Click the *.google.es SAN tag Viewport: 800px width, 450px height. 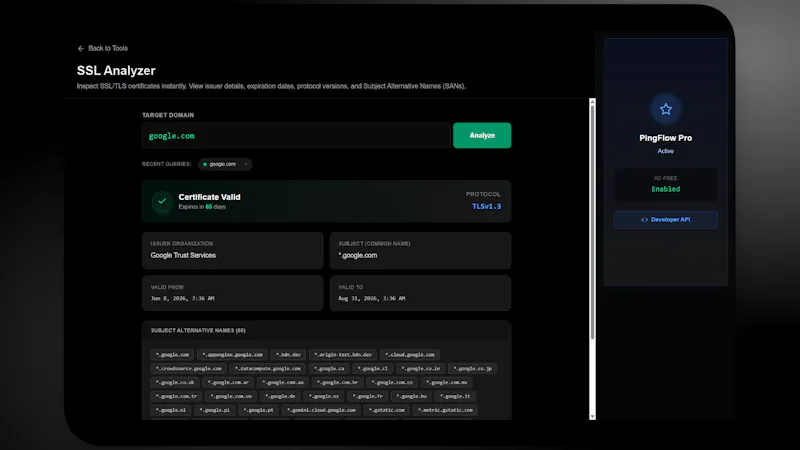(323, 396)
